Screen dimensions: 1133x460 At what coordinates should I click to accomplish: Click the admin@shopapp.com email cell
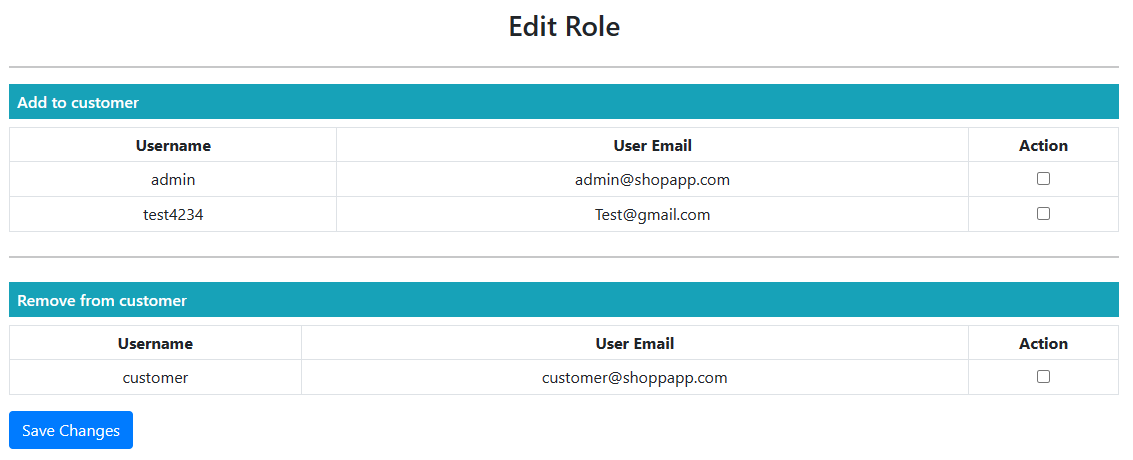652,180
